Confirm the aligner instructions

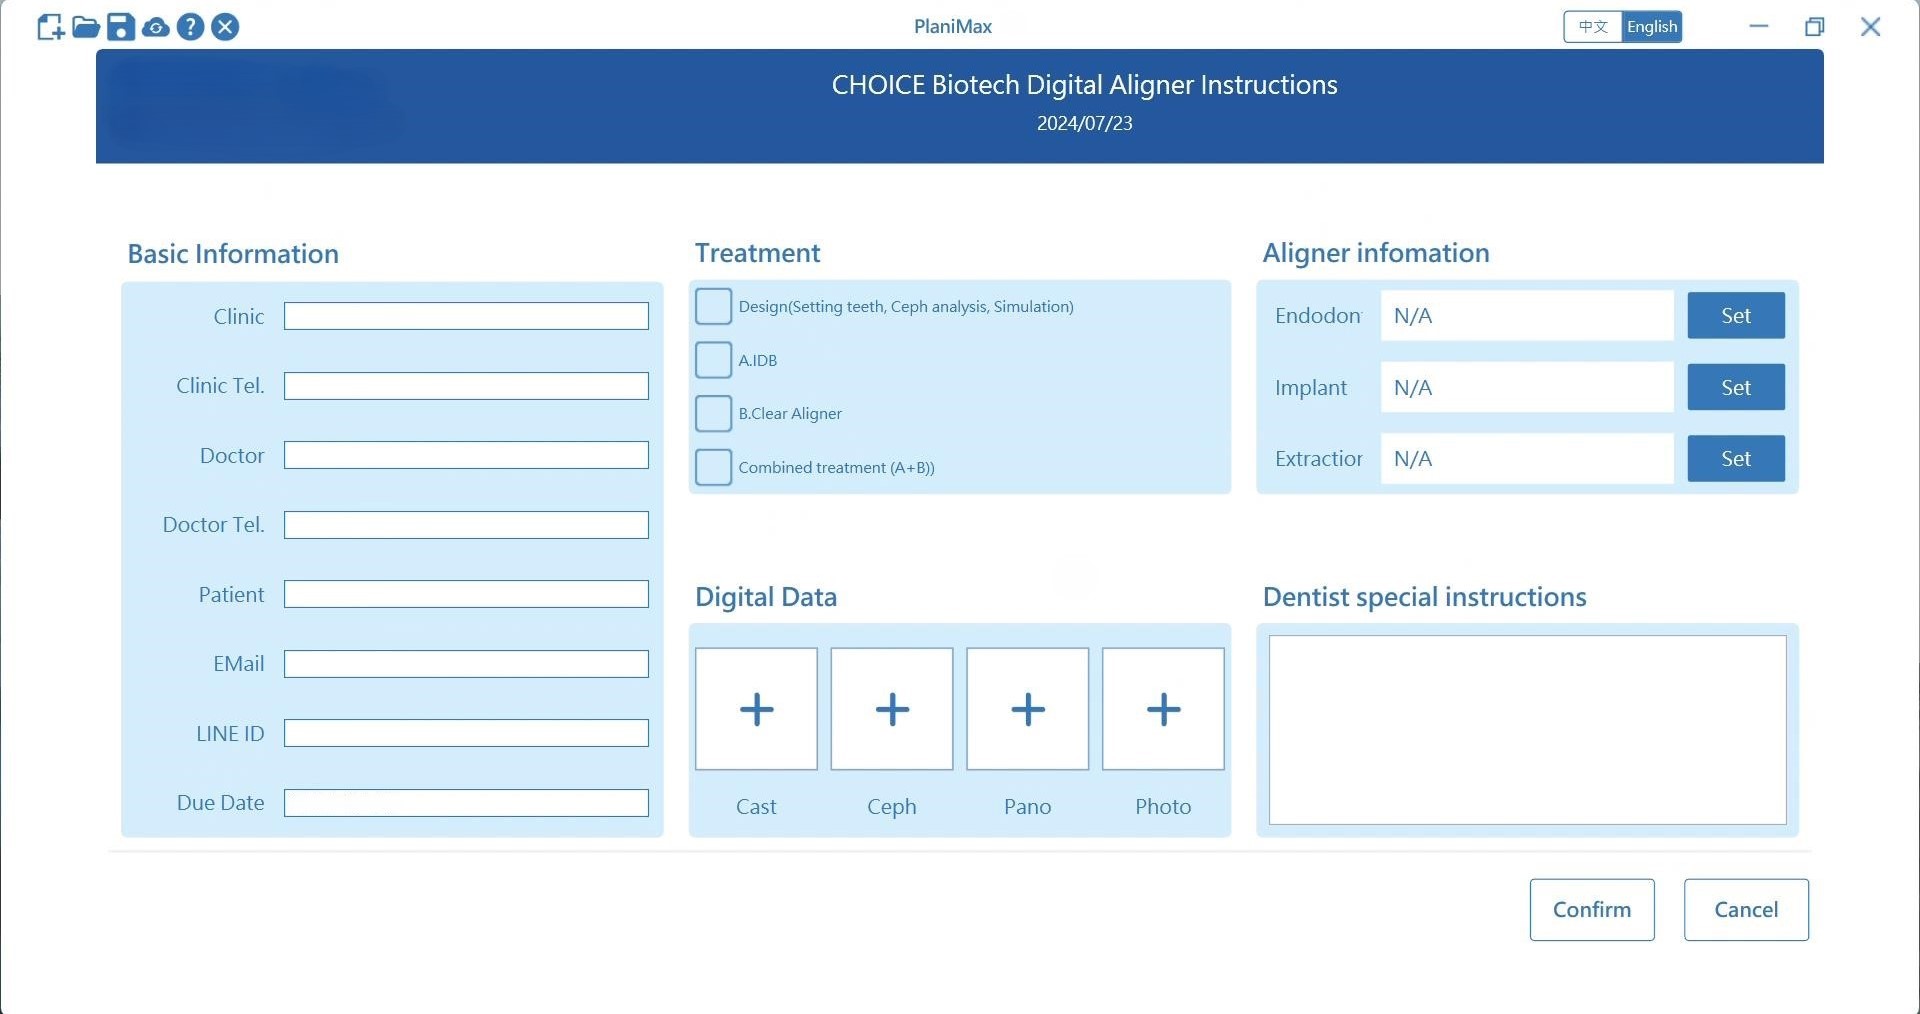(x=1592, y=910)
